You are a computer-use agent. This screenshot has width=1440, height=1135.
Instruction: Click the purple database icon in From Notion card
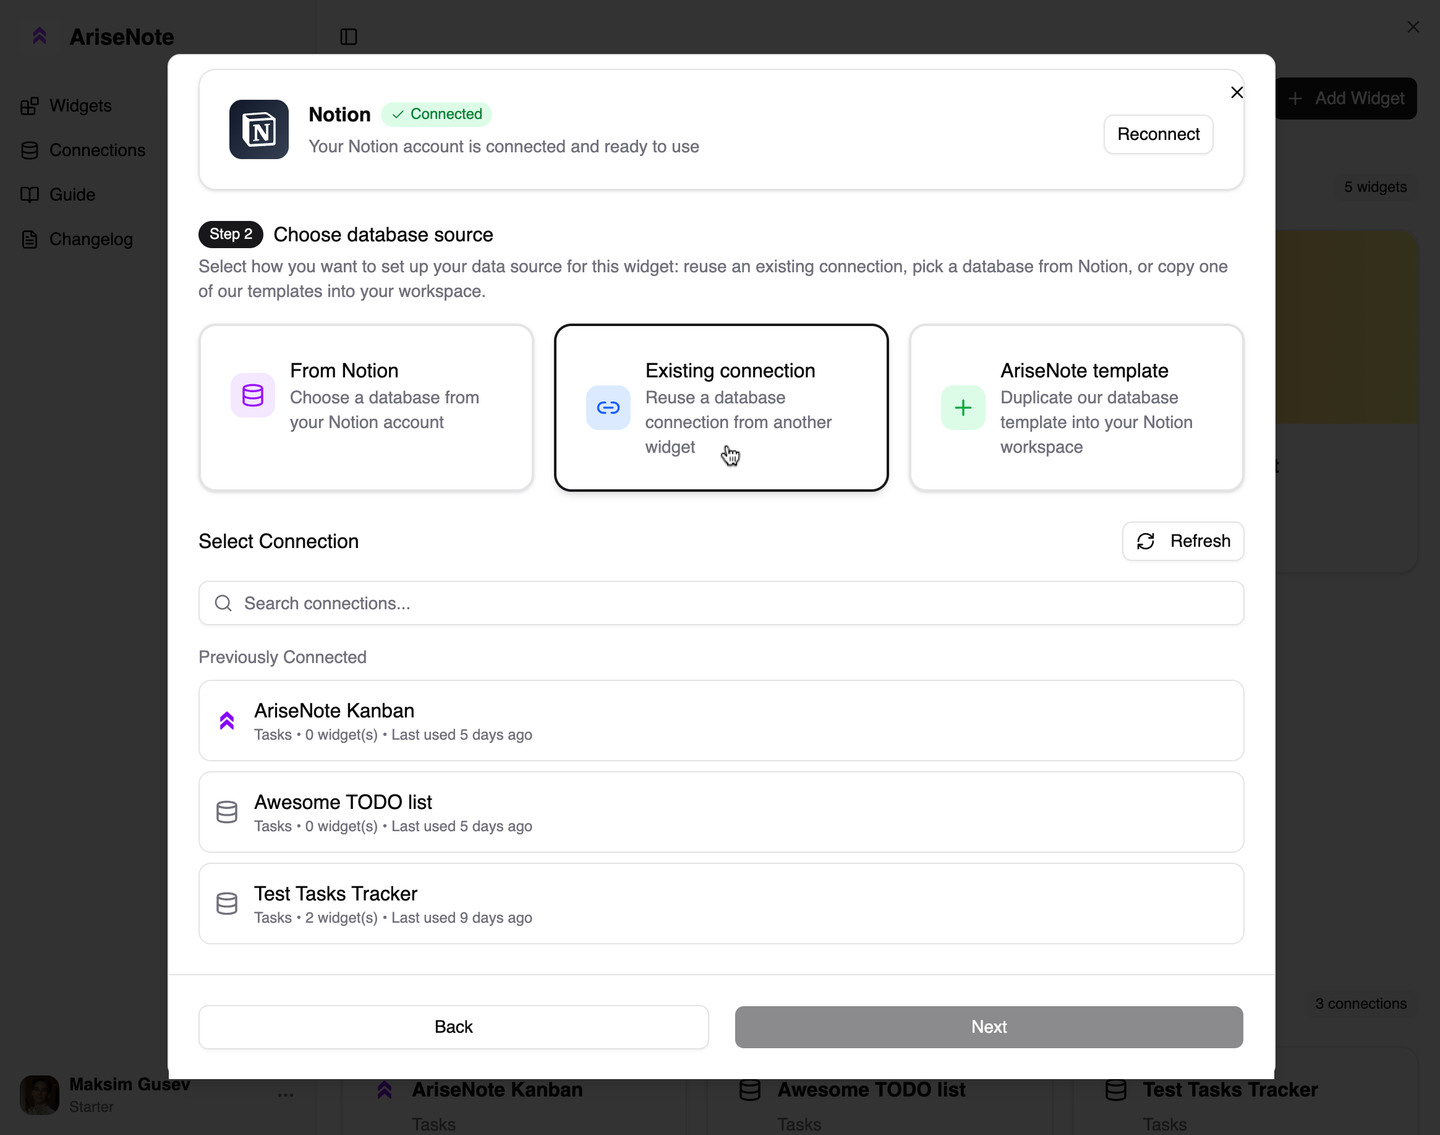click(x=253, y=396)
